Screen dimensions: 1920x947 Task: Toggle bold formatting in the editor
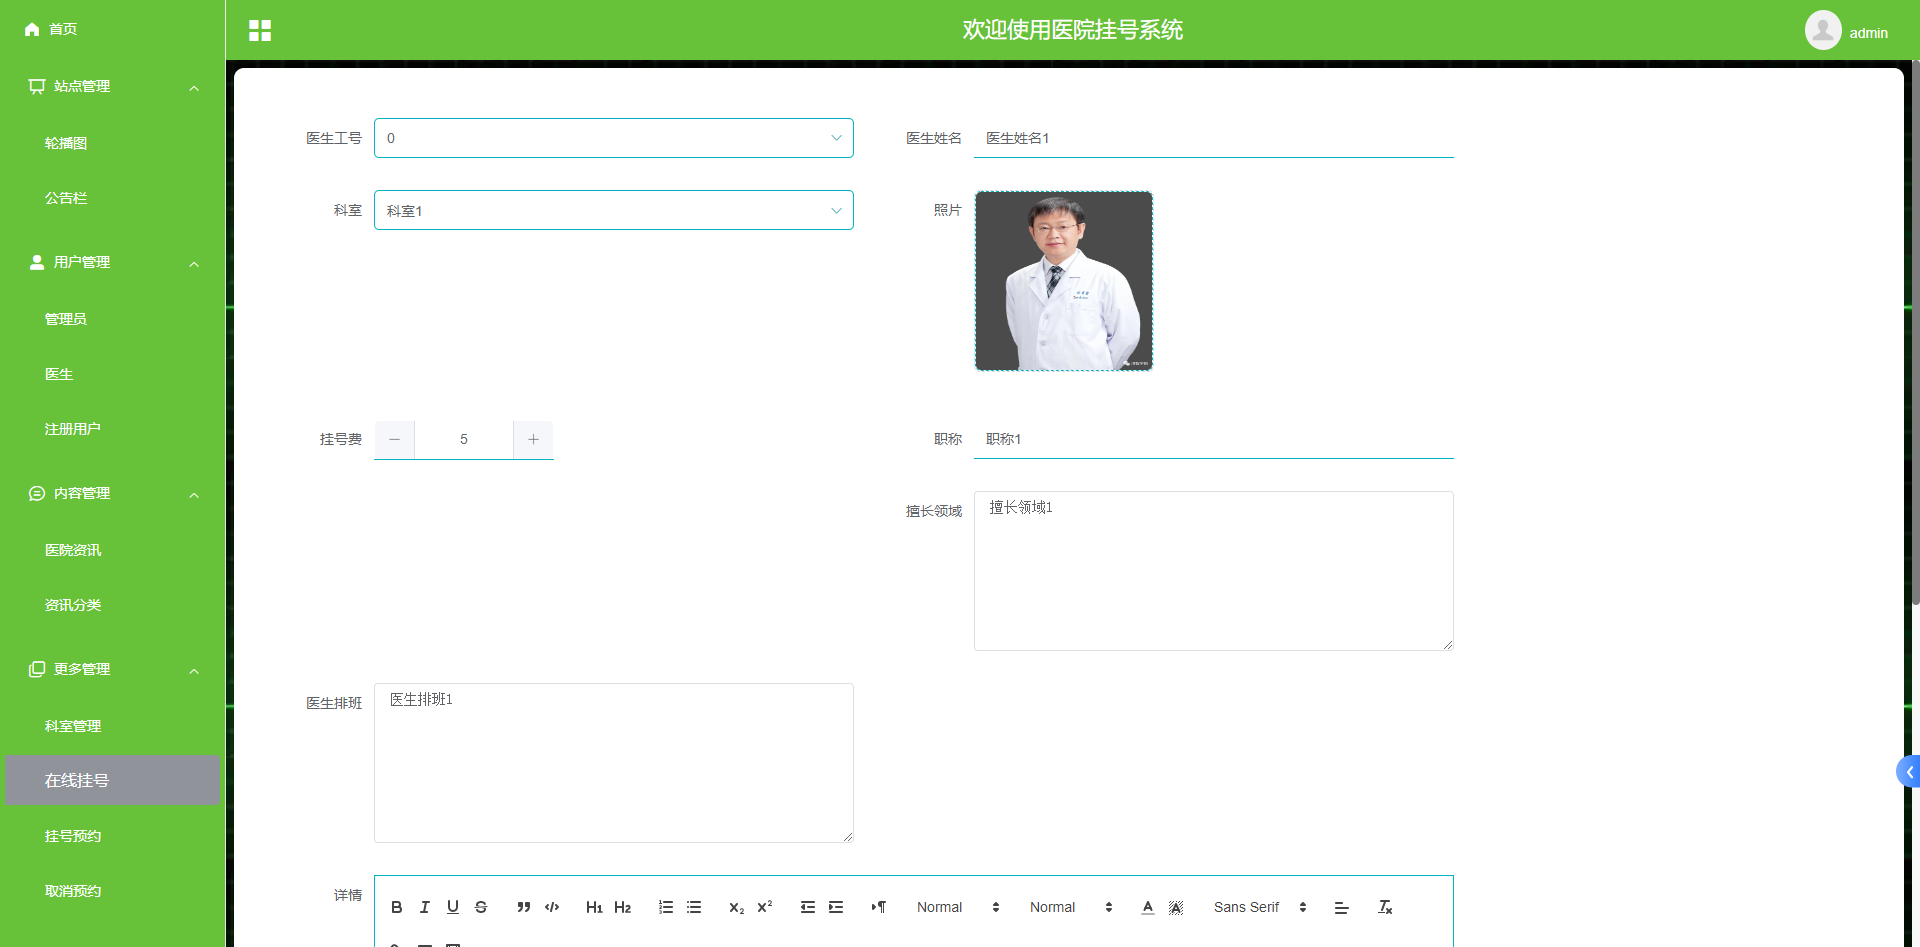(x=396, y=907)
